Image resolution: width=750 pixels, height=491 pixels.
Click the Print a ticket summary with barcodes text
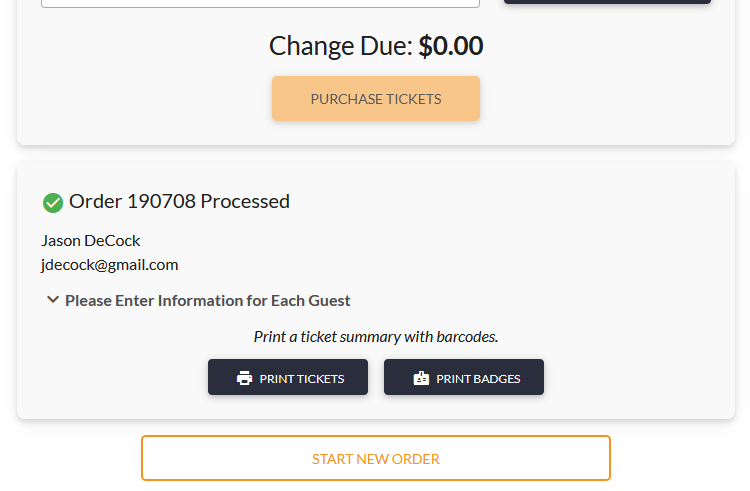(376, 337)
